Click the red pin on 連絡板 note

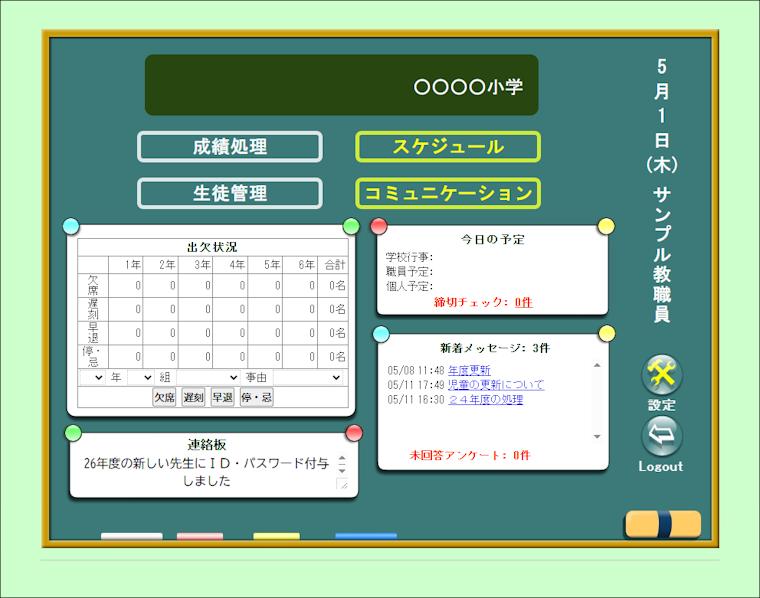(354, 432)
